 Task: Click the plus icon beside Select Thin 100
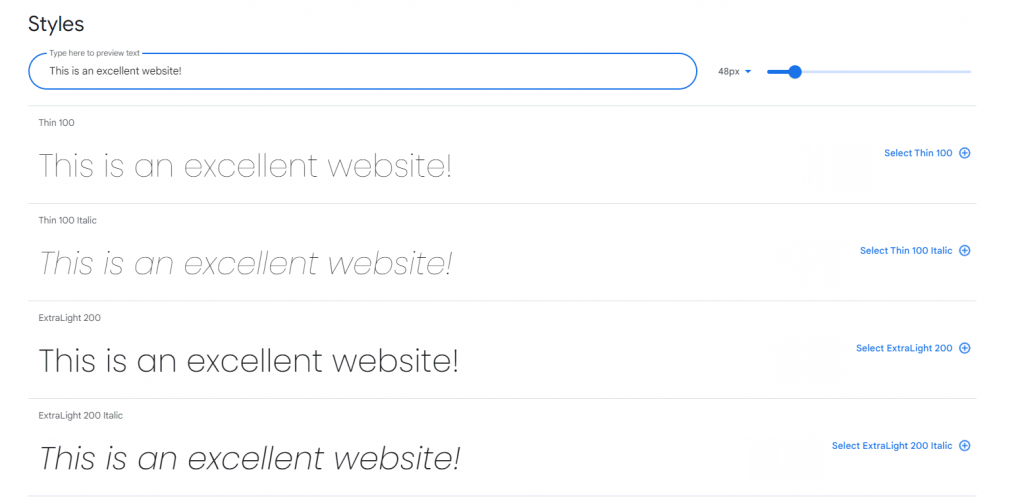point(965,153)
